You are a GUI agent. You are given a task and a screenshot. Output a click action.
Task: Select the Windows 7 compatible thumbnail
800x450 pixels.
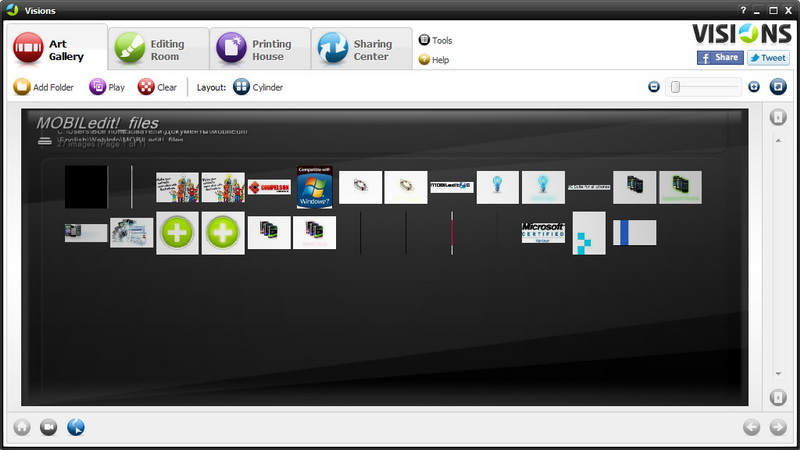coord(315,187)
